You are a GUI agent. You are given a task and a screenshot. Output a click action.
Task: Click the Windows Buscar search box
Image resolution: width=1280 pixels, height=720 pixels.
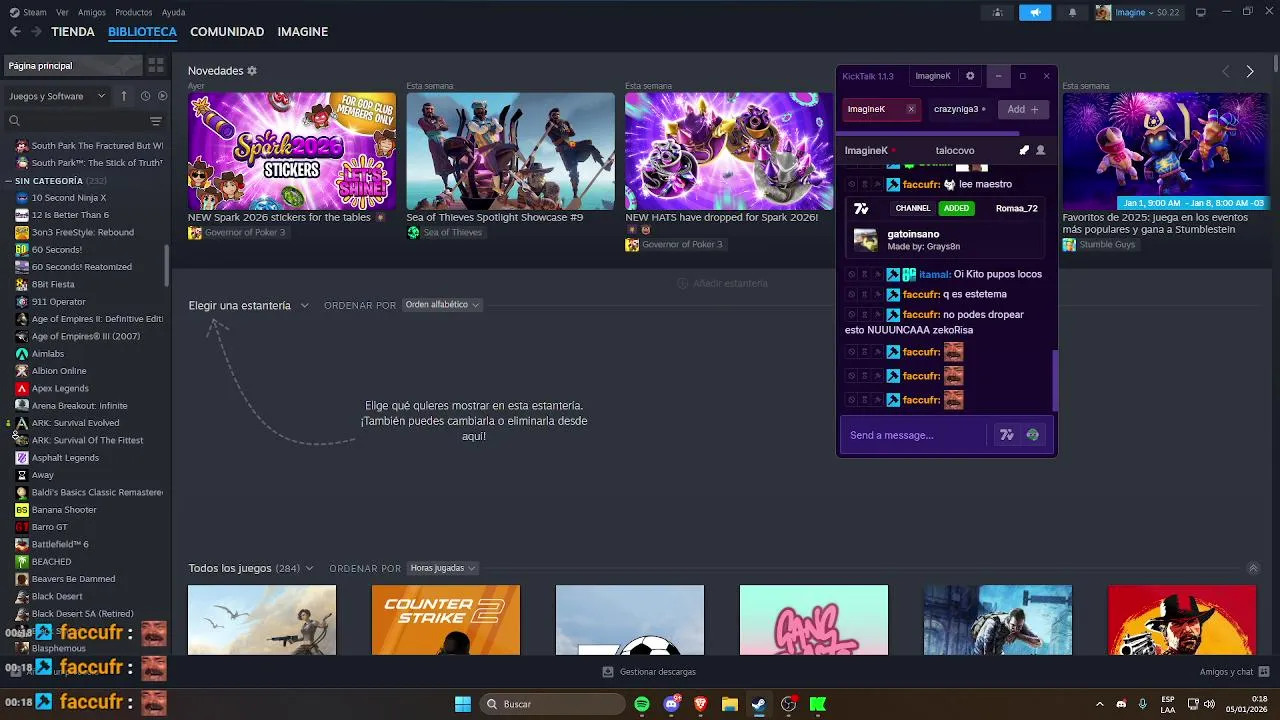(552, 704)
